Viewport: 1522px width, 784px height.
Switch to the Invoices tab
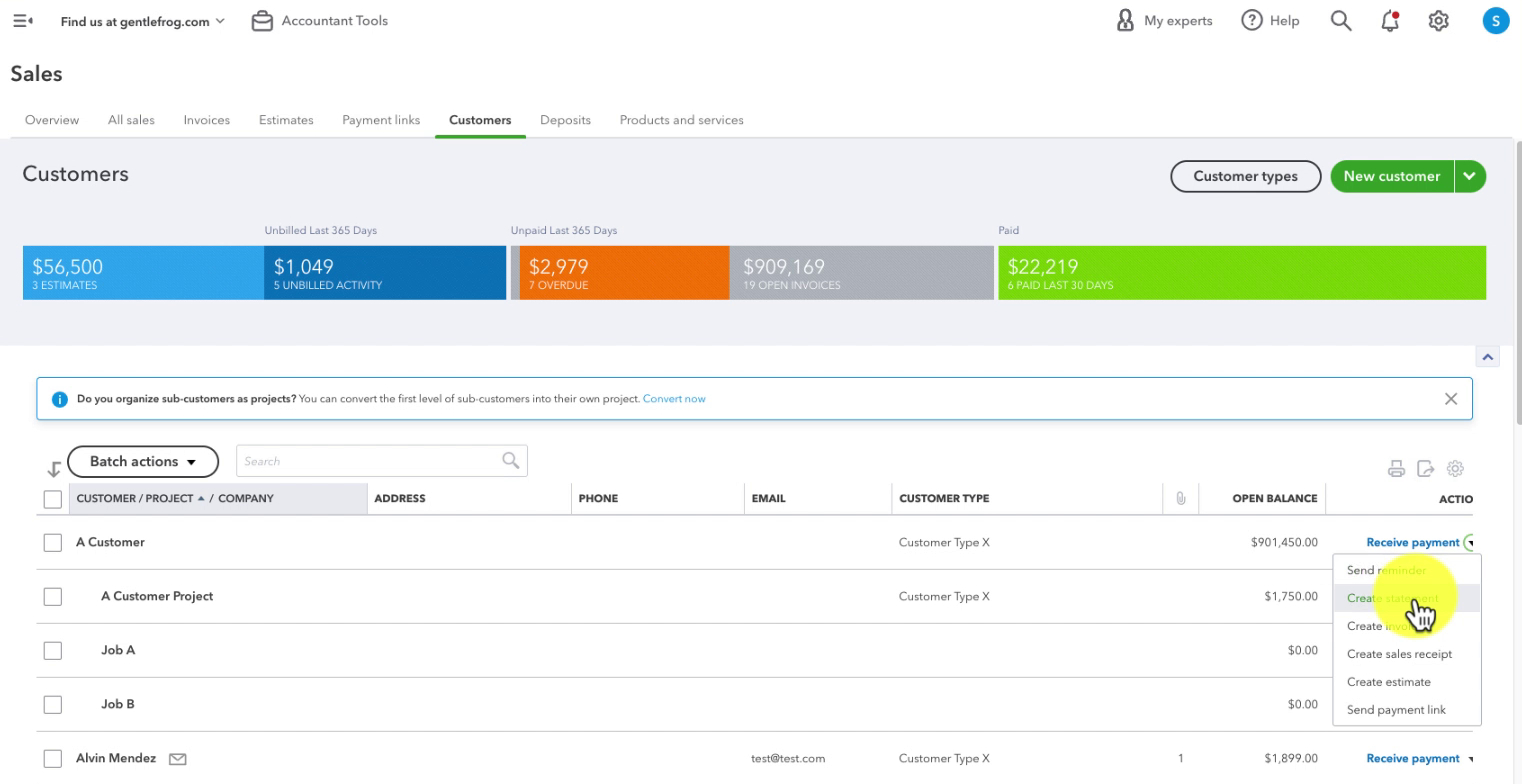tap(207, 120)
